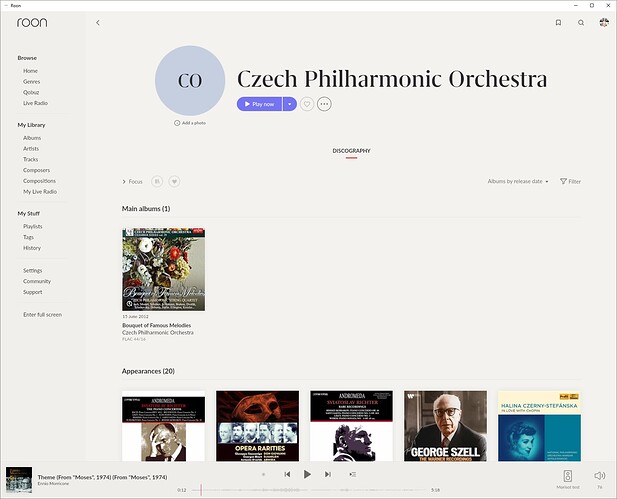Open Bouquet of Famous Melodies album cover

coord(163,270)
